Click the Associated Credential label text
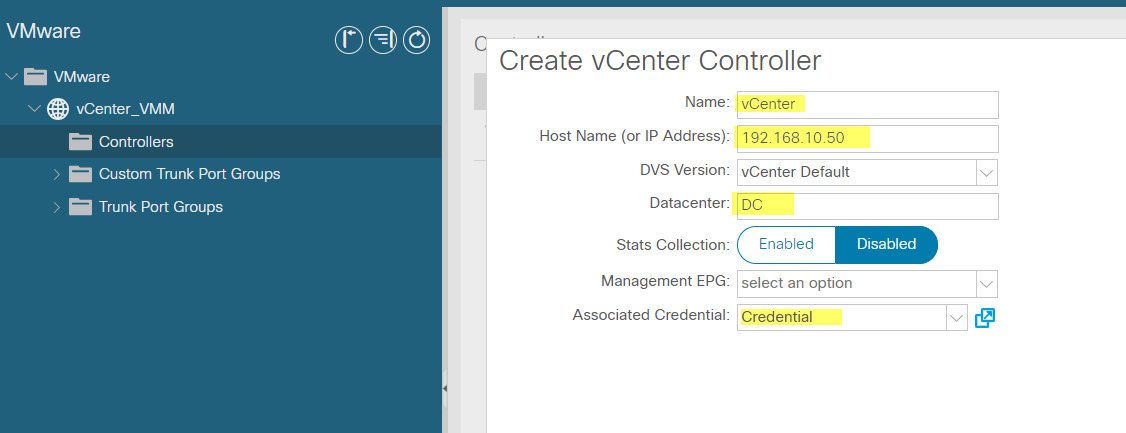Screen dimensions: 1126x433 [651, 315]
